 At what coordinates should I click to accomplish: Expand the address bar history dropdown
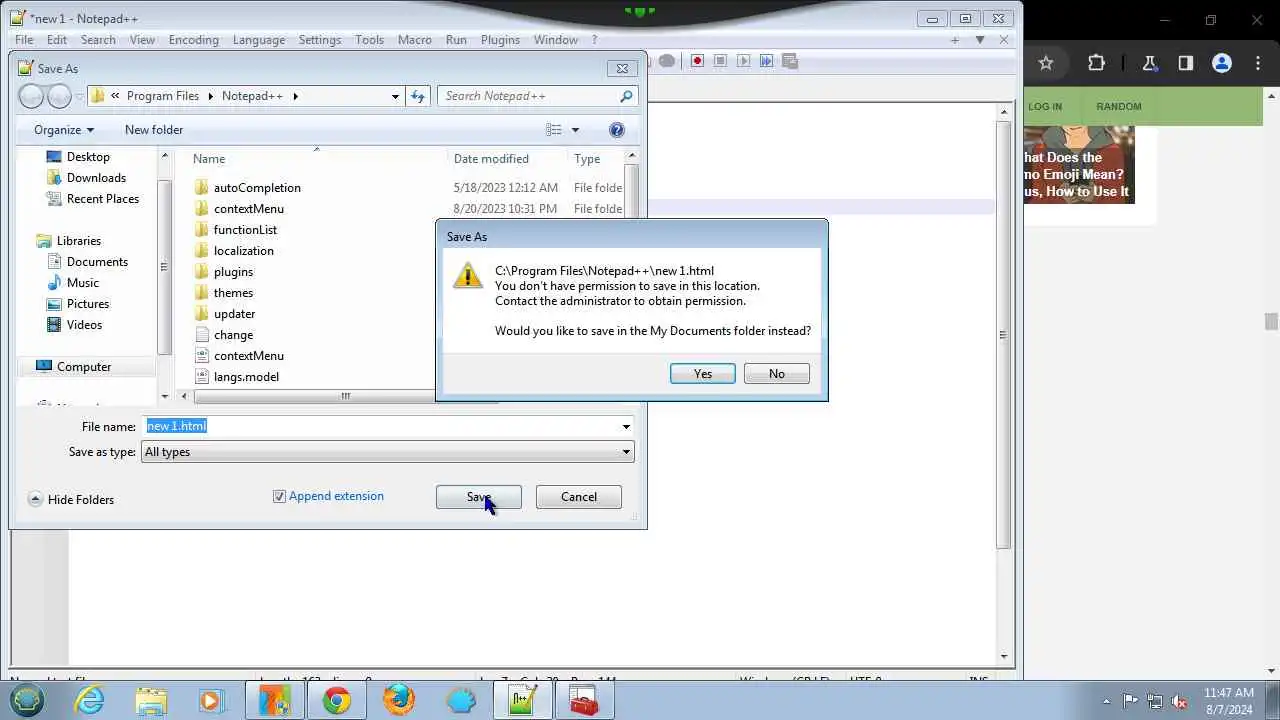(x=395, y=96)
